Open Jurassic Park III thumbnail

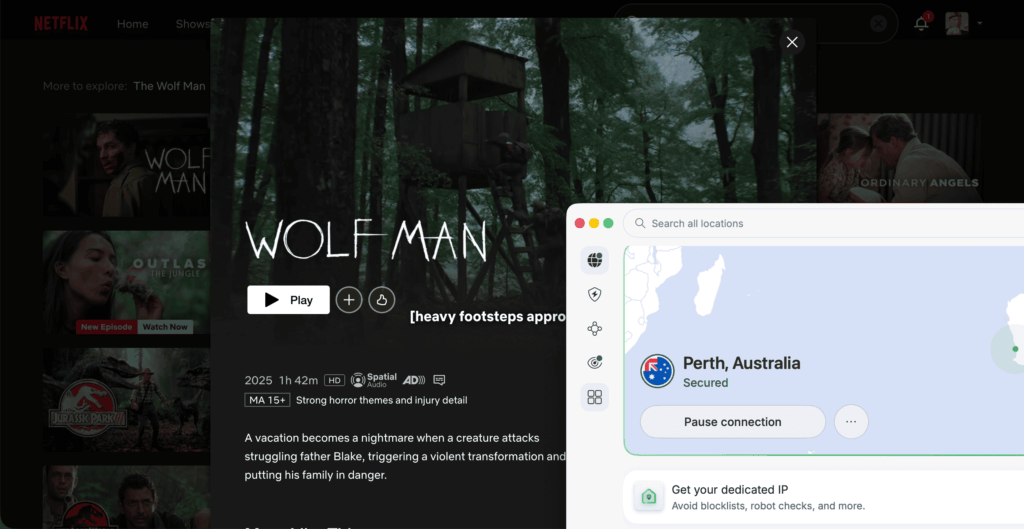(126, 400)
